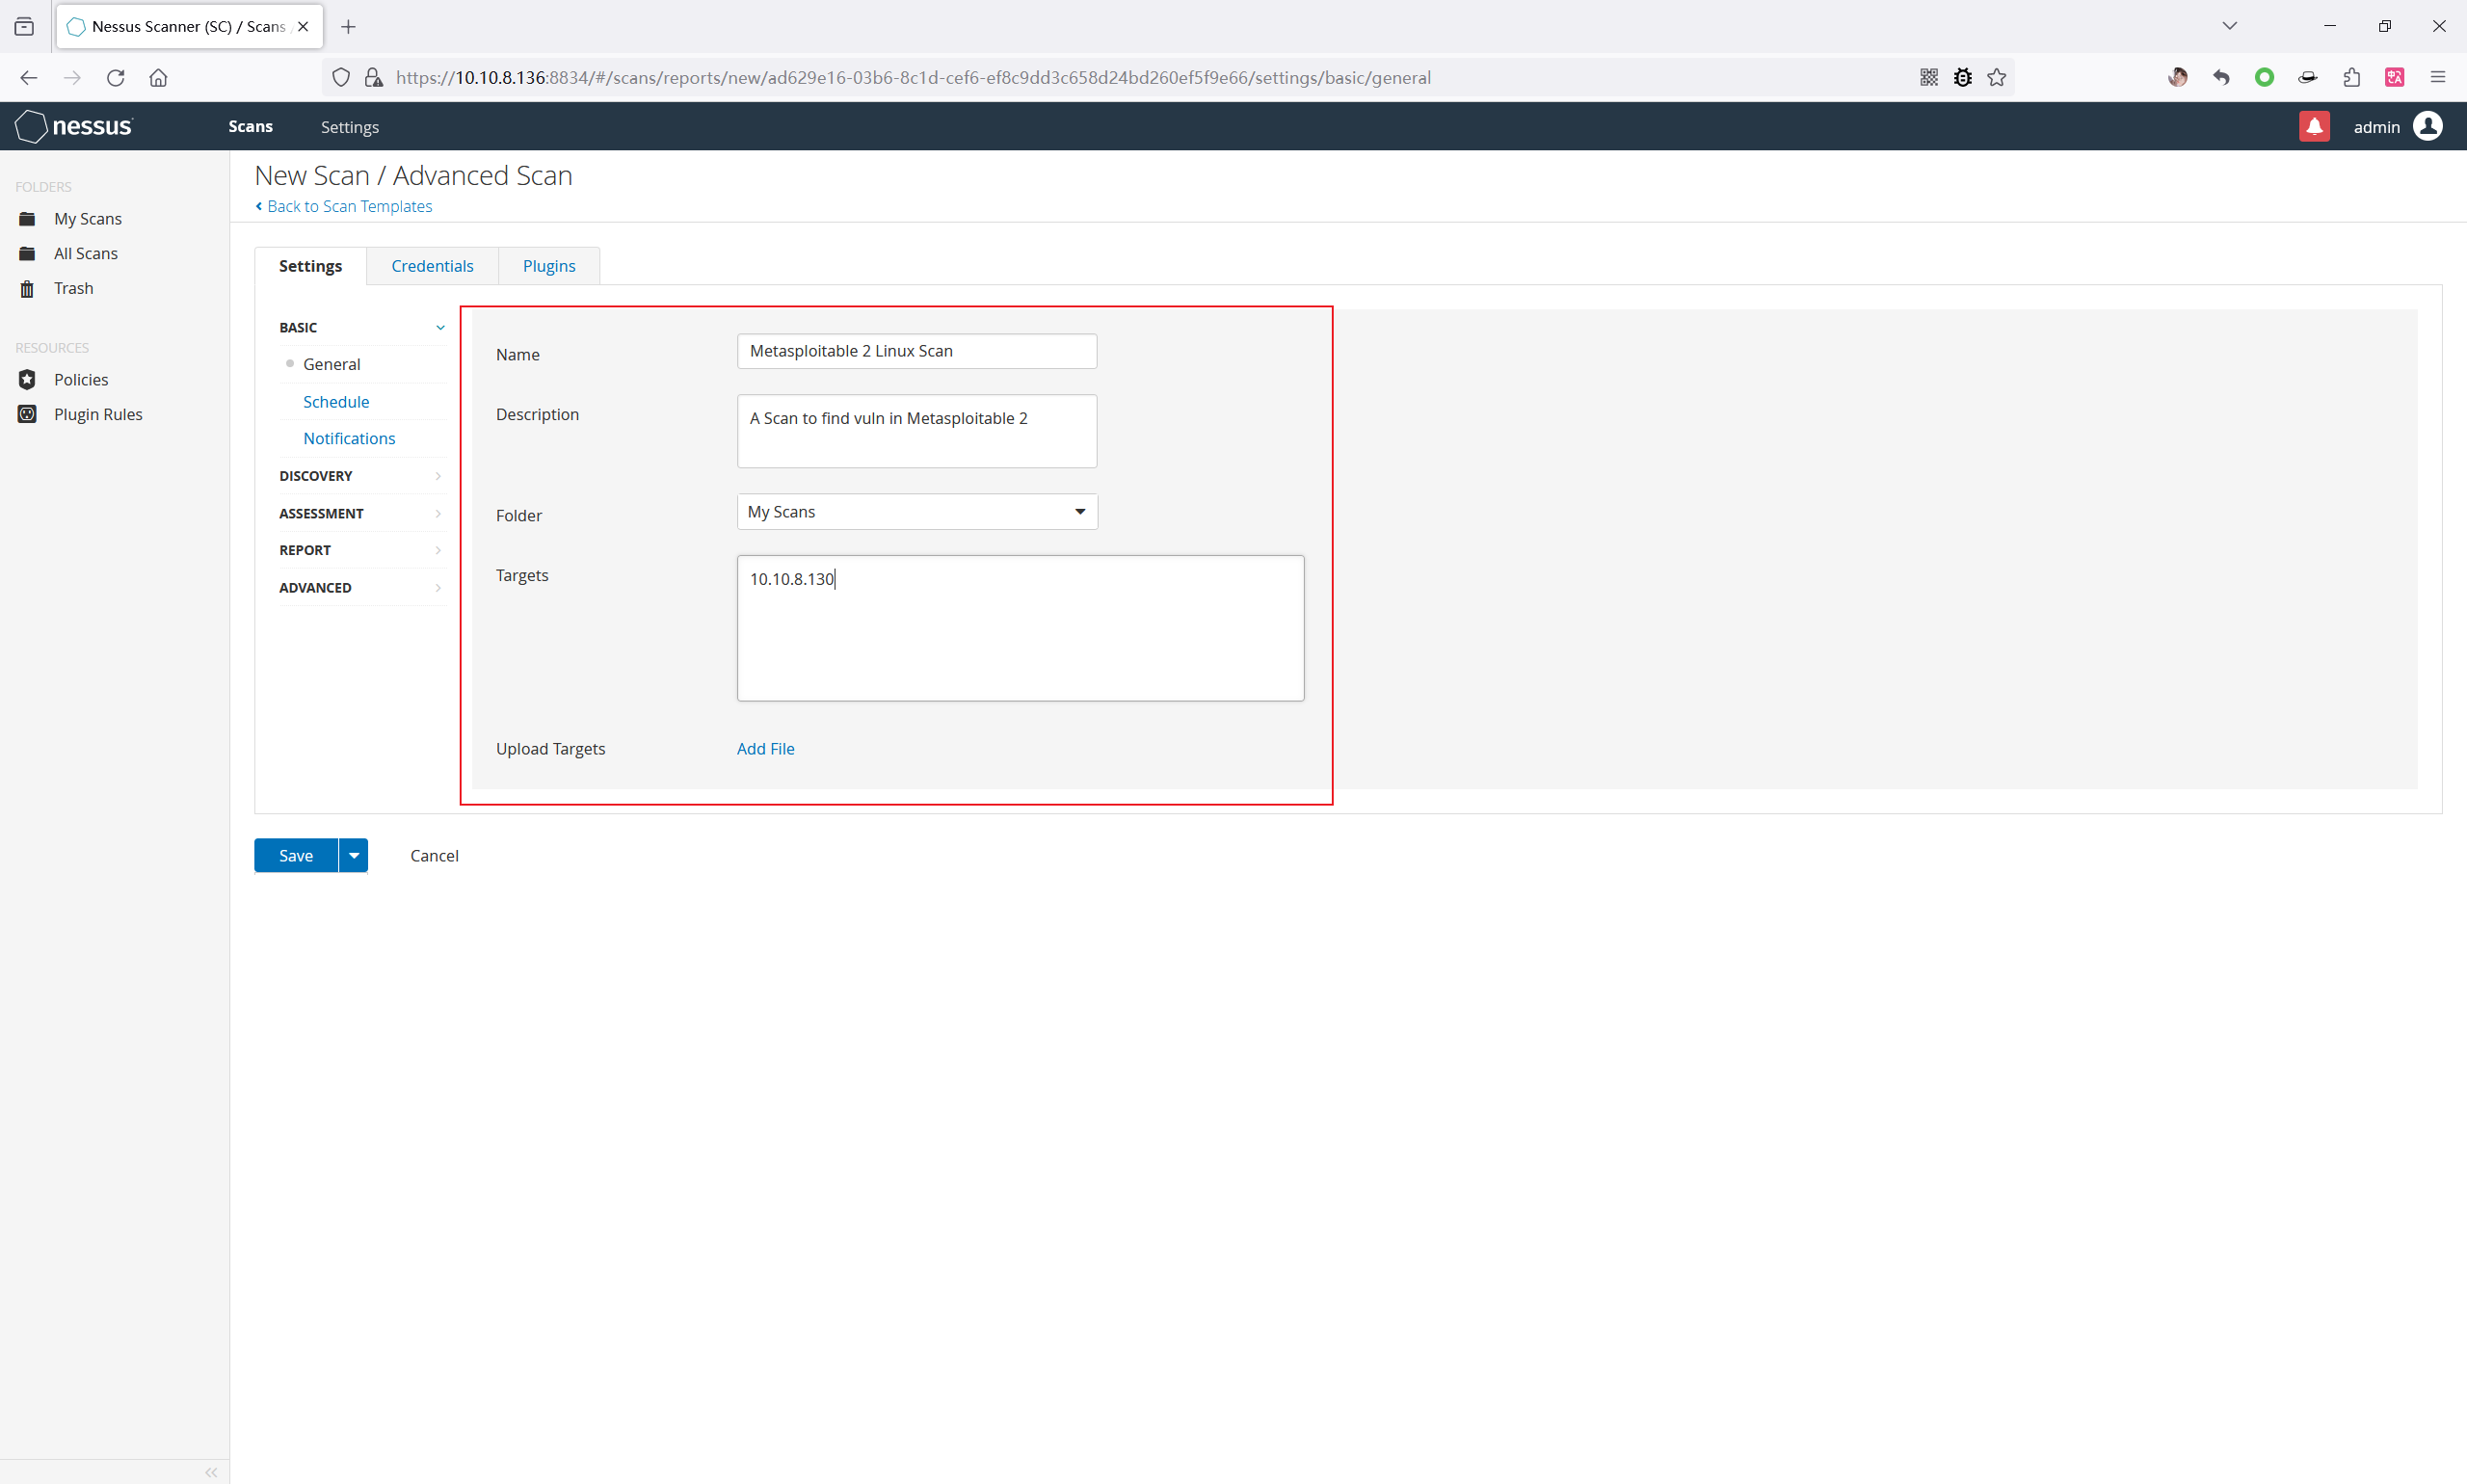Click the undo arrow toolbar icon
This screenshot has height=1484, width=2467.
2221,78
